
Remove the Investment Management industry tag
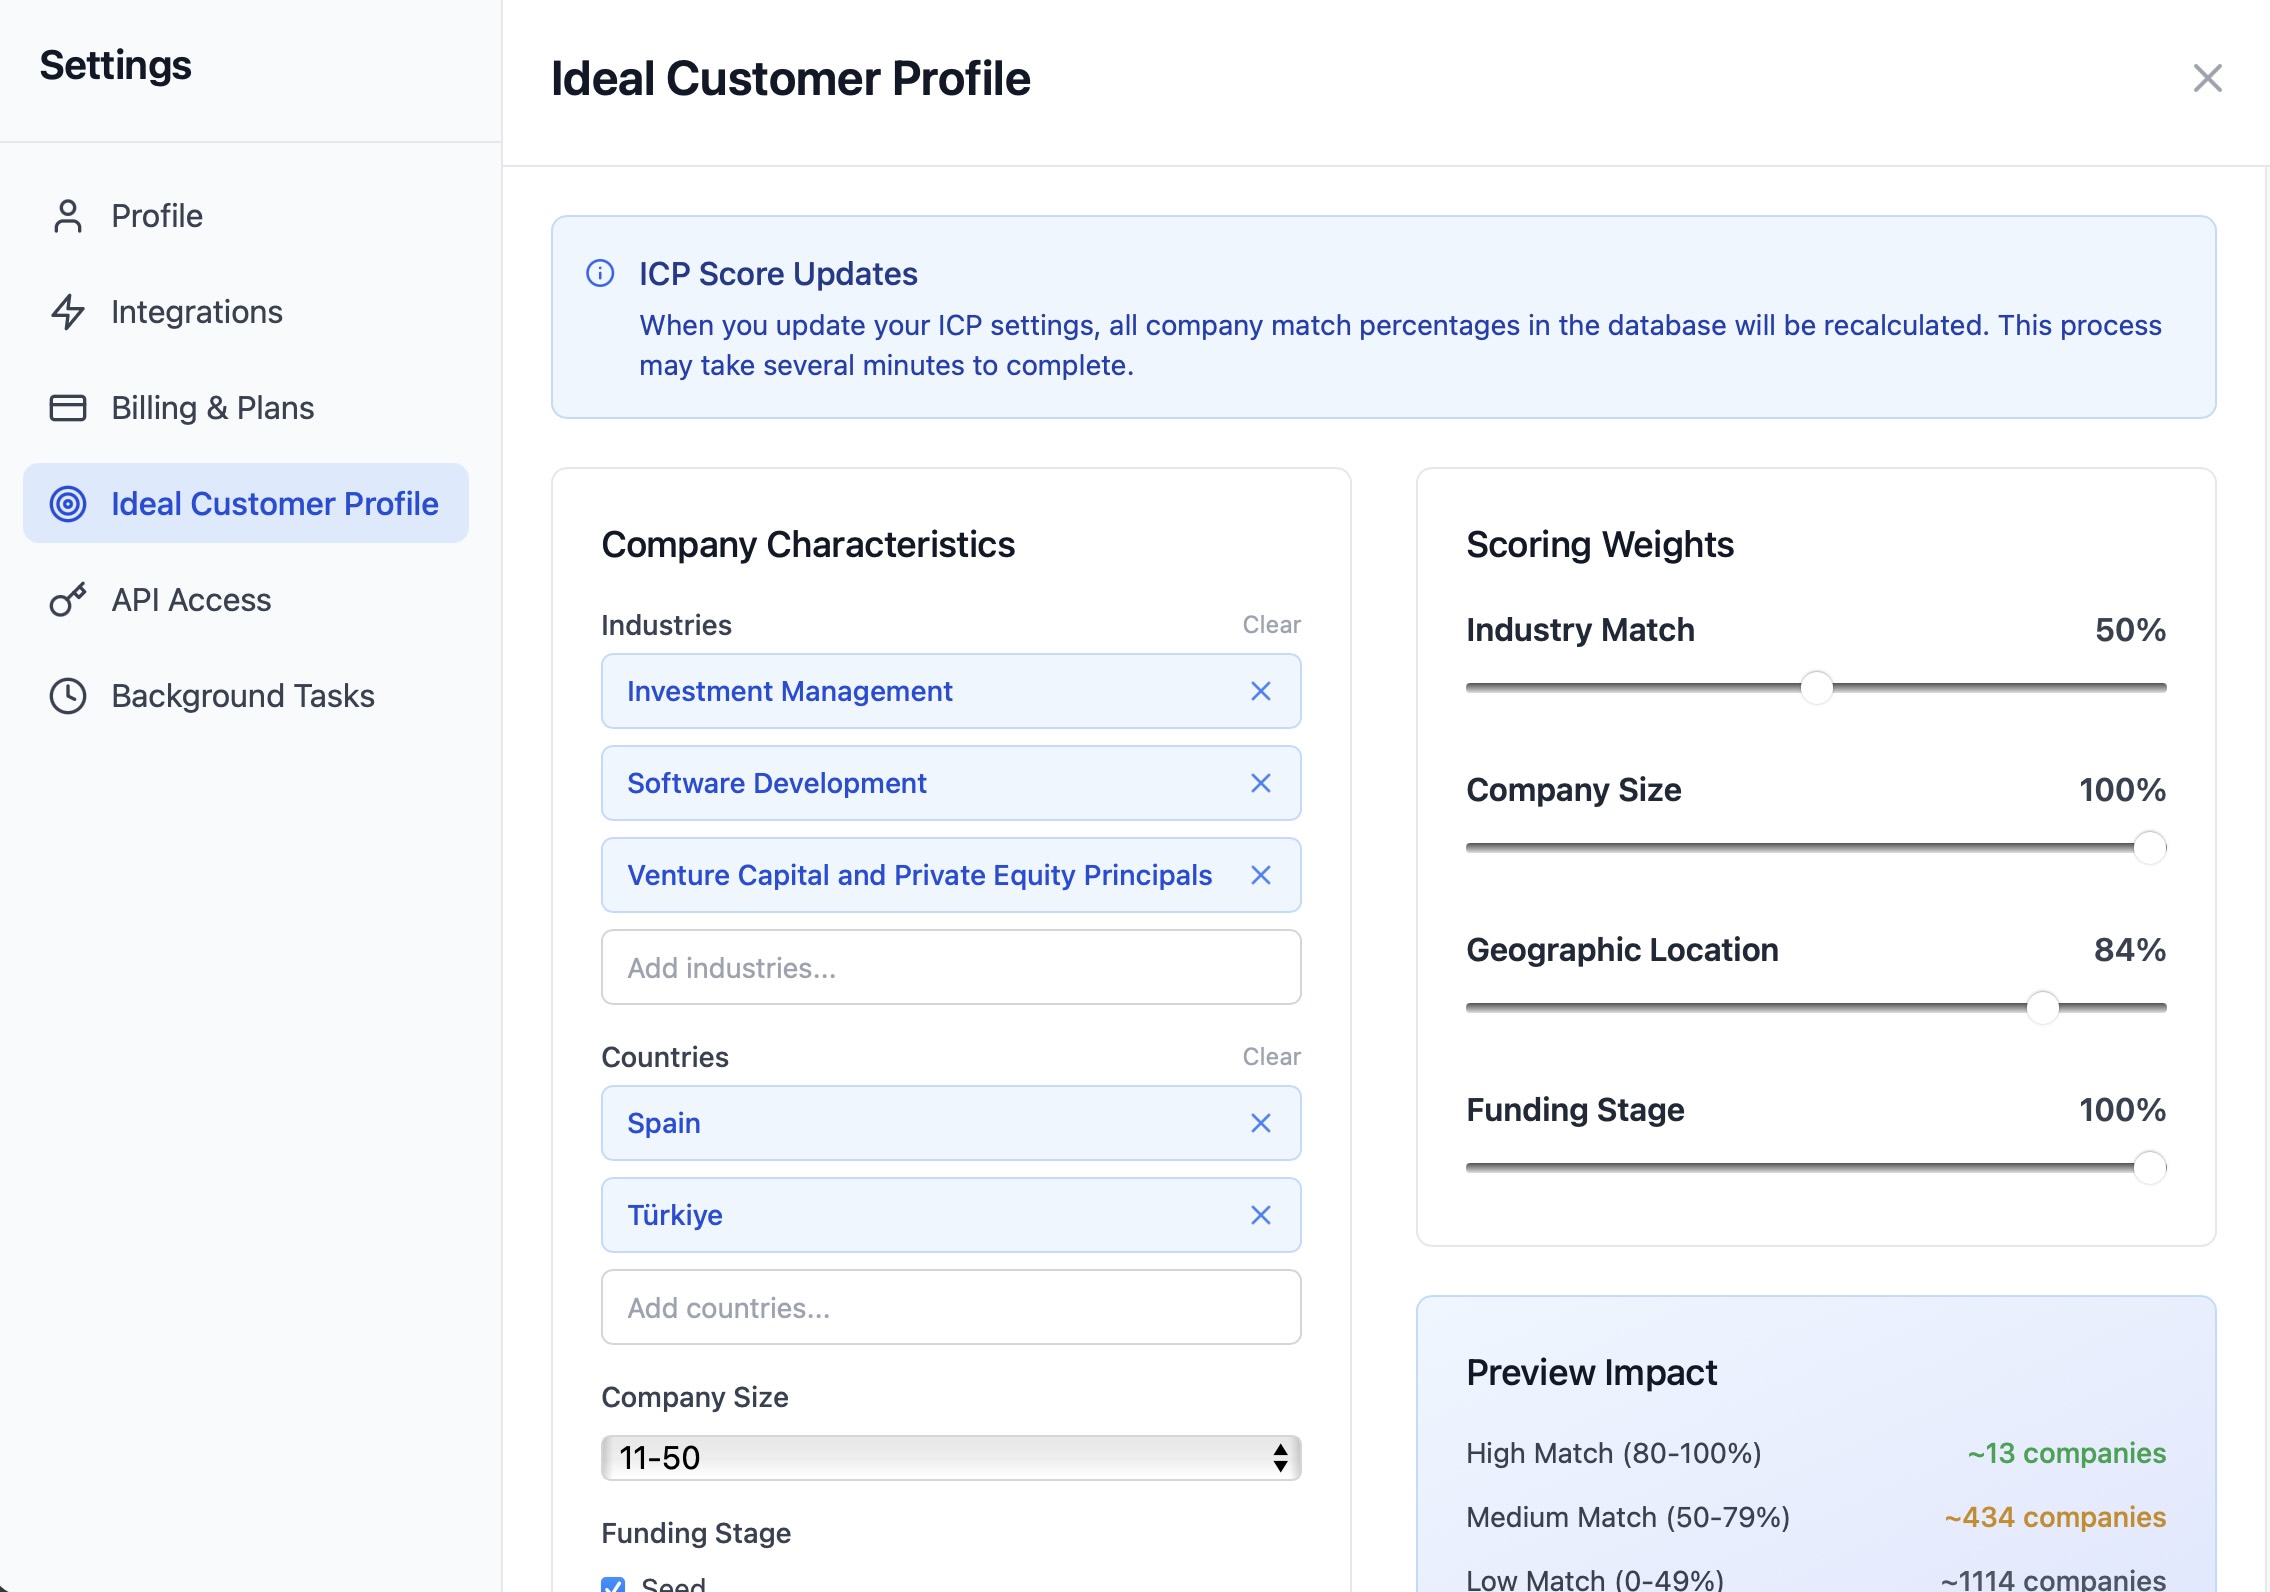coord(1261,691)
